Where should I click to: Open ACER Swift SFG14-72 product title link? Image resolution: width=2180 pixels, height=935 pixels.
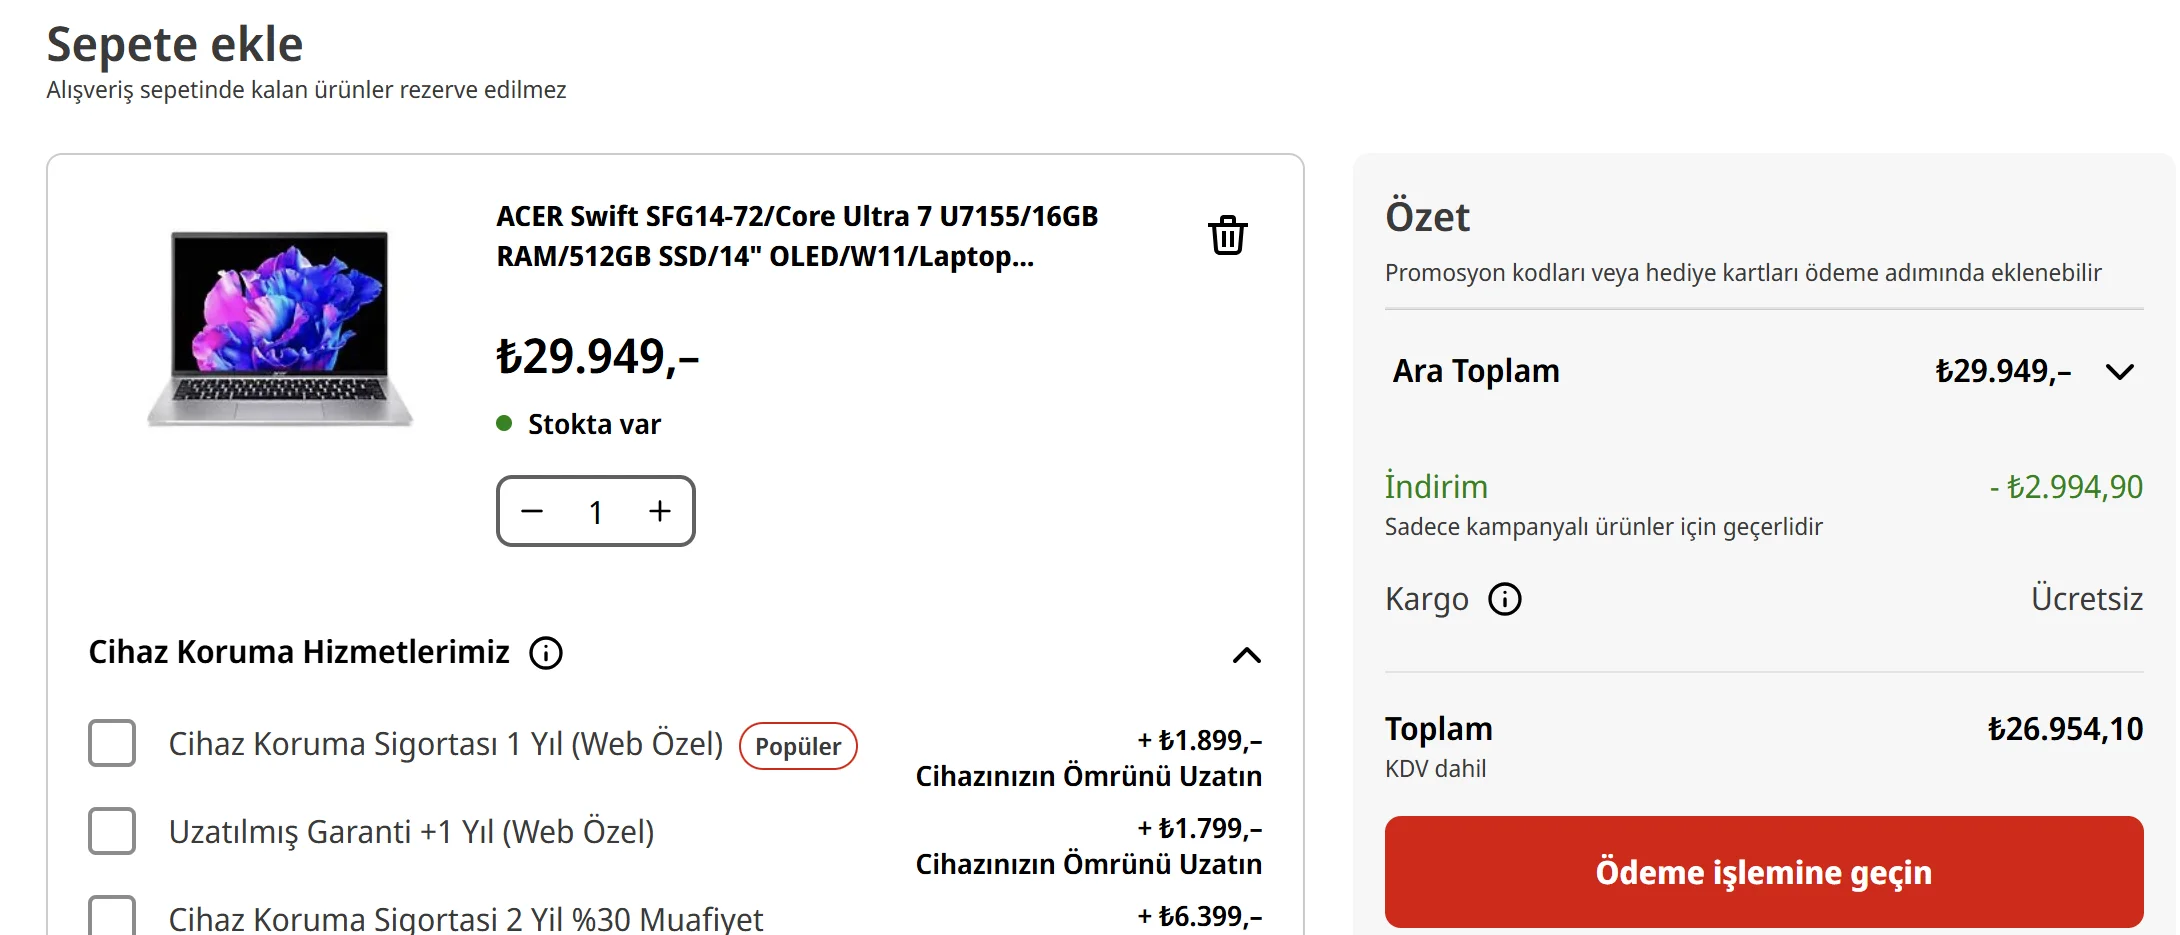point(797,236)
